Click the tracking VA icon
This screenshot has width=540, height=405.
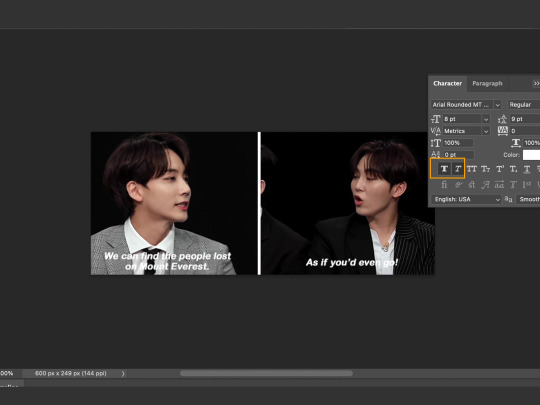point(503,131)
